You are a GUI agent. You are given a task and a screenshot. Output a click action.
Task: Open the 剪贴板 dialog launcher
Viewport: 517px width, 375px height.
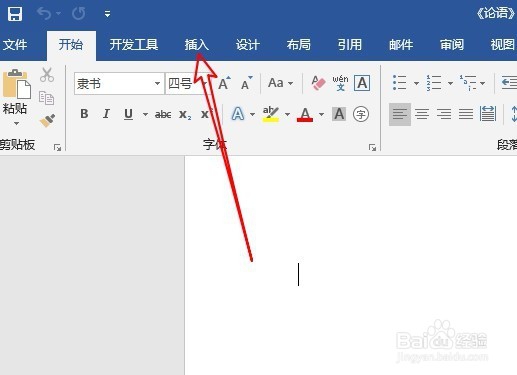coord(58,147)
